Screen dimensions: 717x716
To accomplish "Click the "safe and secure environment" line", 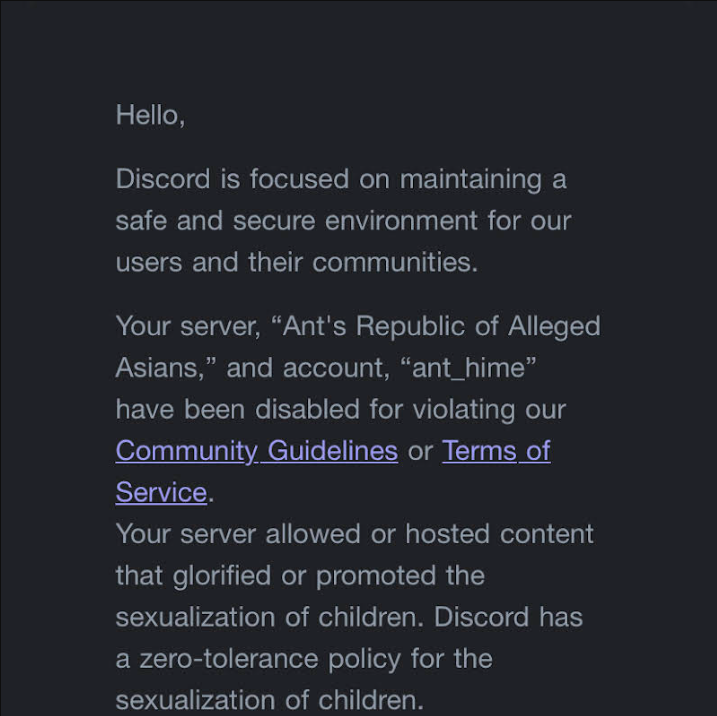I will click(343, 221).
